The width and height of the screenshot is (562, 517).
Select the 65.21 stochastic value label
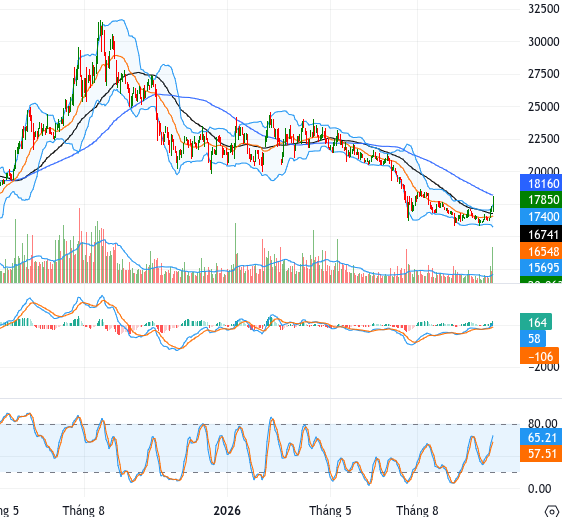click(x=541, y=437)
